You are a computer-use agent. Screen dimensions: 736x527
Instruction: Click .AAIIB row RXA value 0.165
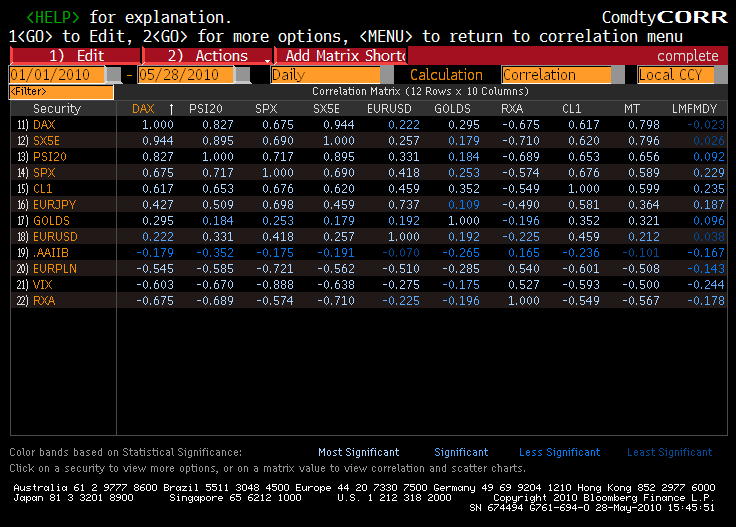524,252
